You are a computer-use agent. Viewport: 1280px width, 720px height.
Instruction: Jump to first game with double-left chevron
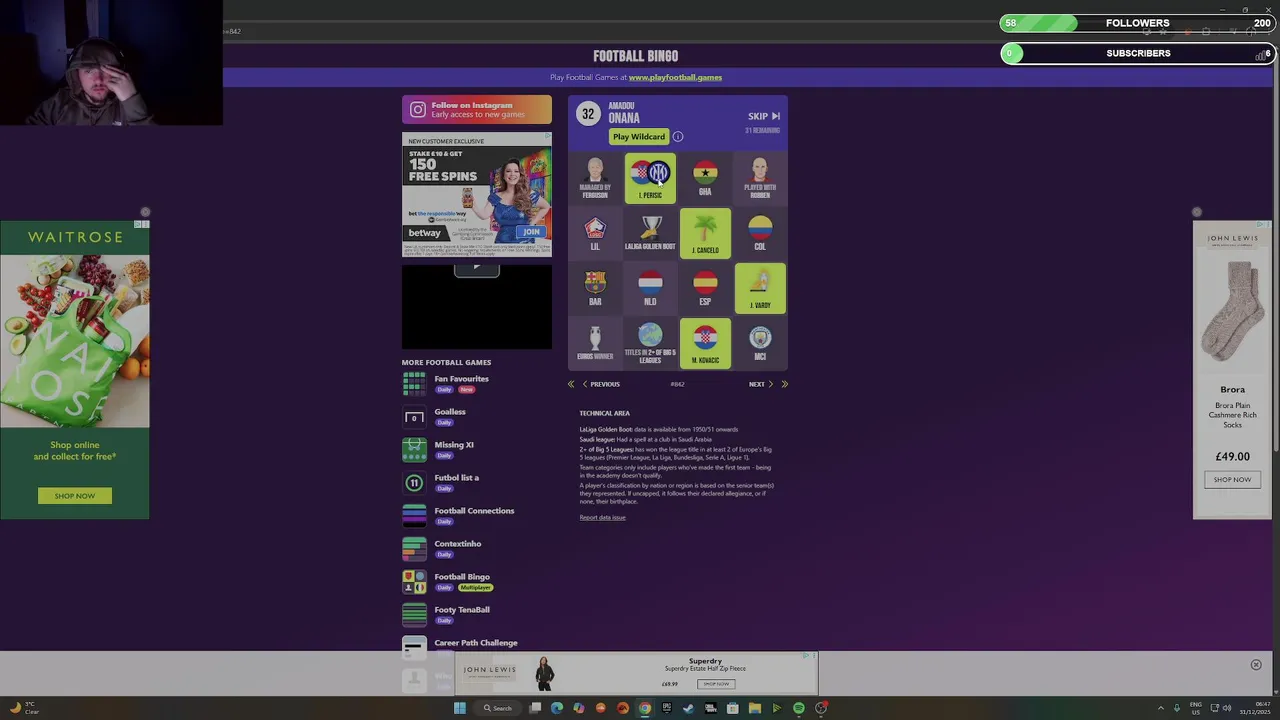click(x=571, y=384)
